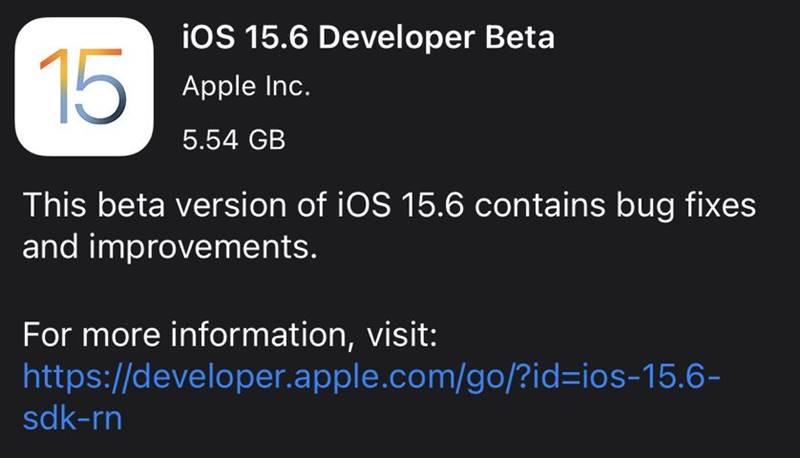
Task: Click the word Developer in the title
Action: click(395, 39)
